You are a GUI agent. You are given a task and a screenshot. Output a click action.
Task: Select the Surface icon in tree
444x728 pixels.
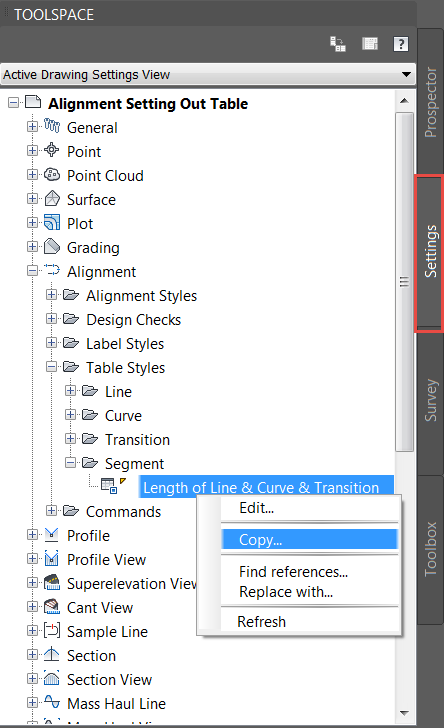(x=52, y=199)
